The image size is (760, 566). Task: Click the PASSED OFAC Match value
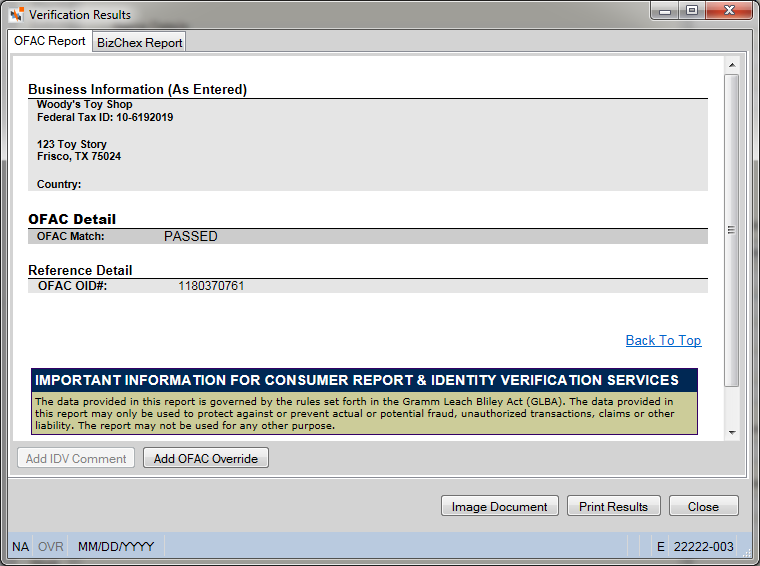pos(190,236)
